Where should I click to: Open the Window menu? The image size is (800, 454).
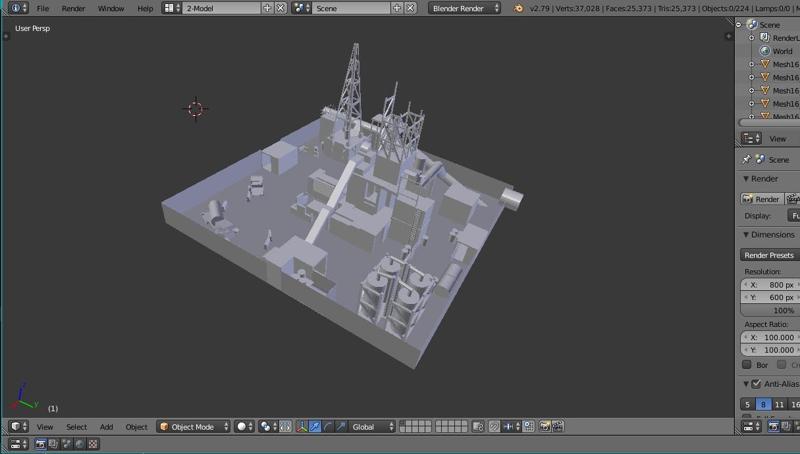point(111,8)
